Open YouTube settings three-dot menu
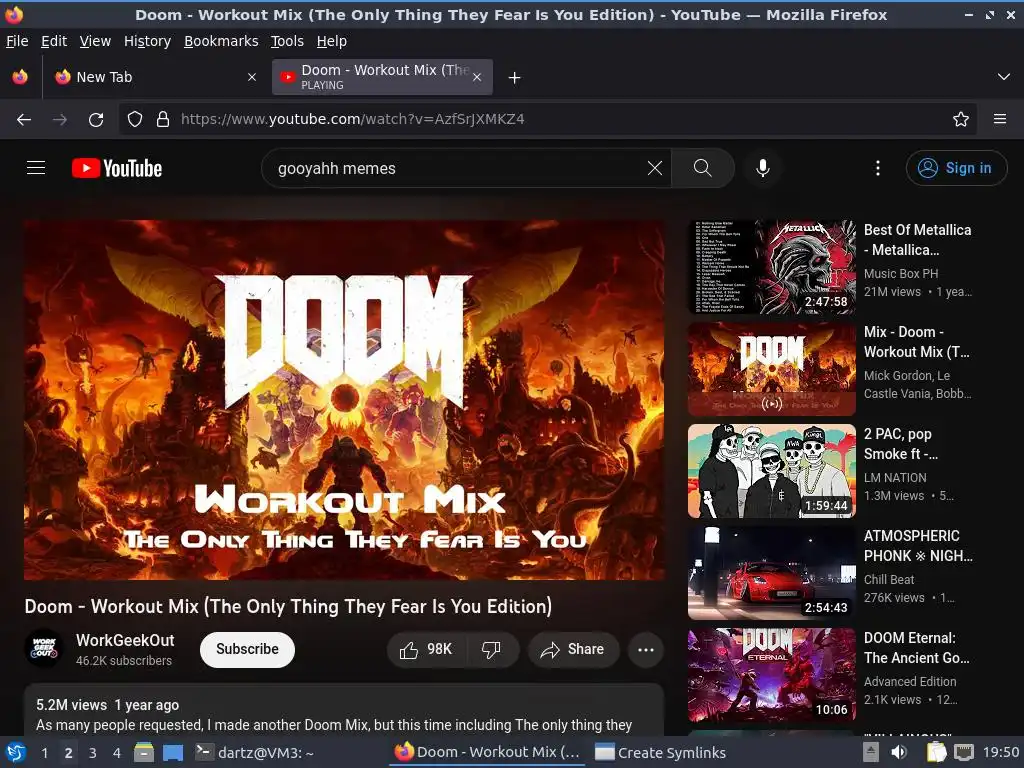 878,168
